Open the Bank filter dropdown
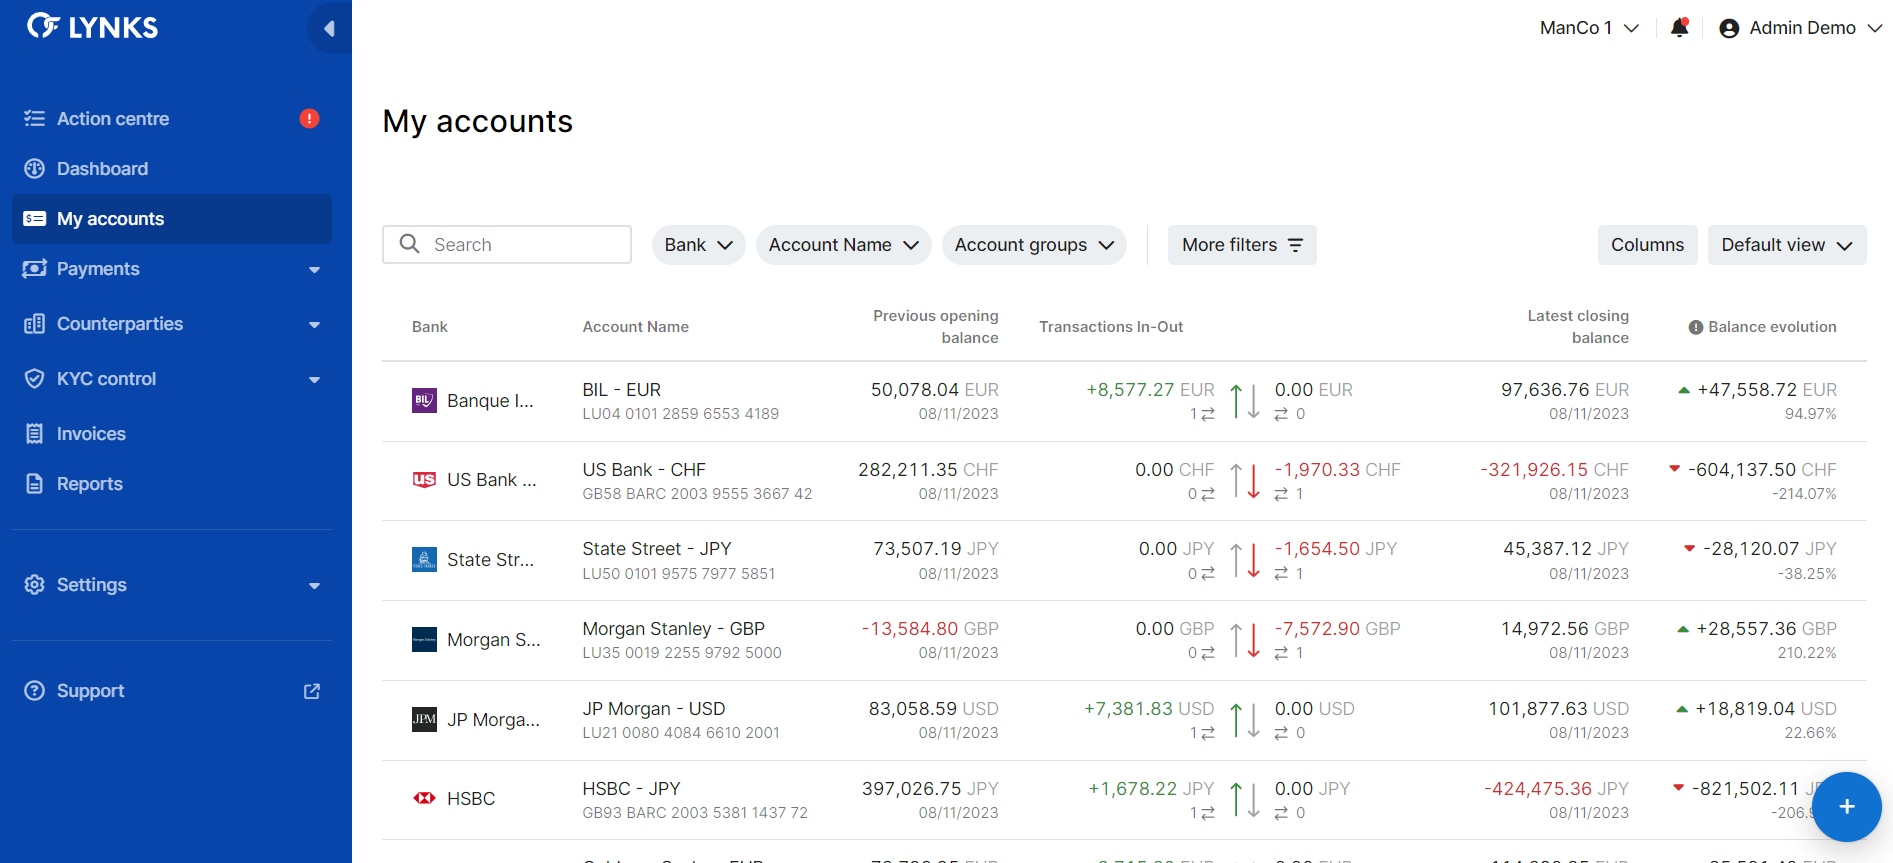This screenshot has width=1893, height=863. (698, 245)
